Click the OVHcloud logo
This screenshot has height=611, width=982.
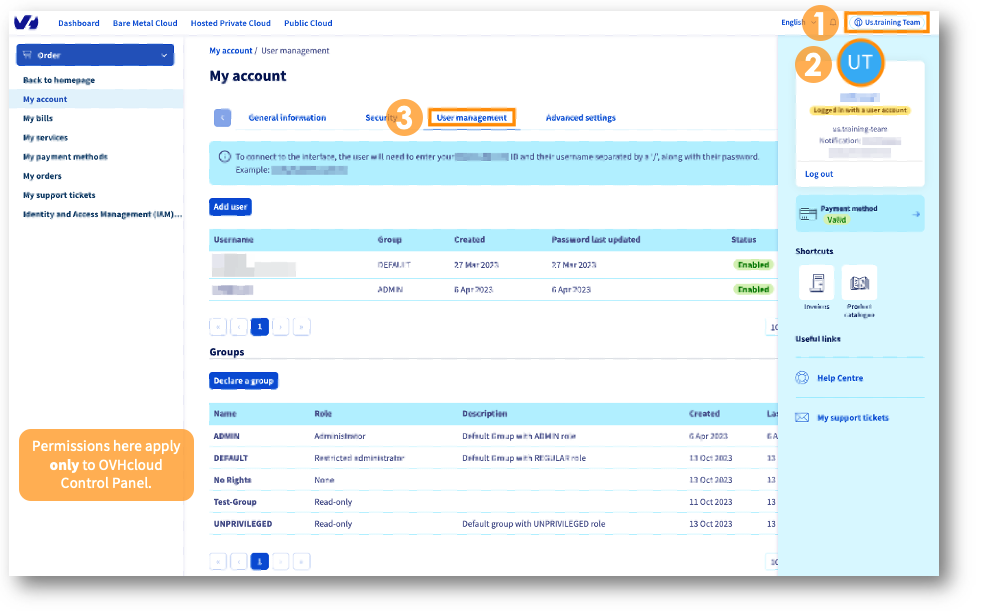26,23
